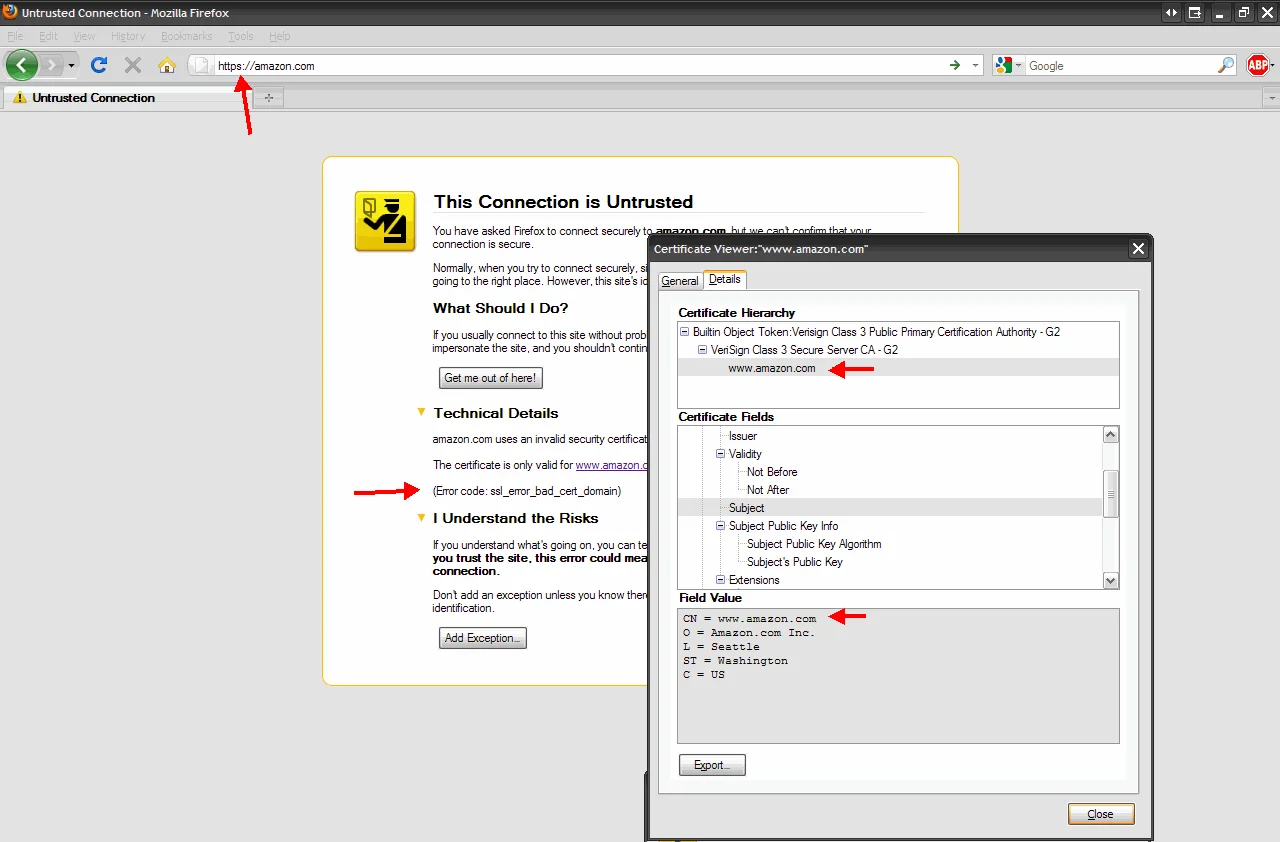Collapse the Technical Details section

(421, 412)
